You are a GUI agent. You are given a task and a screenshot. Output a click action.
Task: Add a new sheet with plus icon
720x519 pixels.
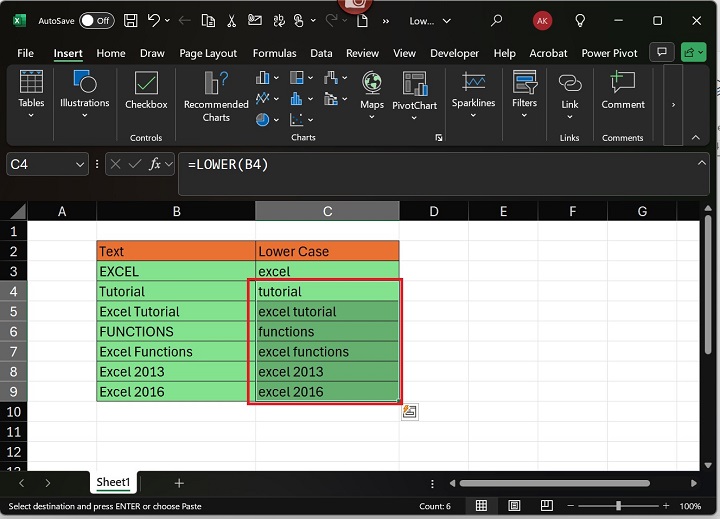179,483
